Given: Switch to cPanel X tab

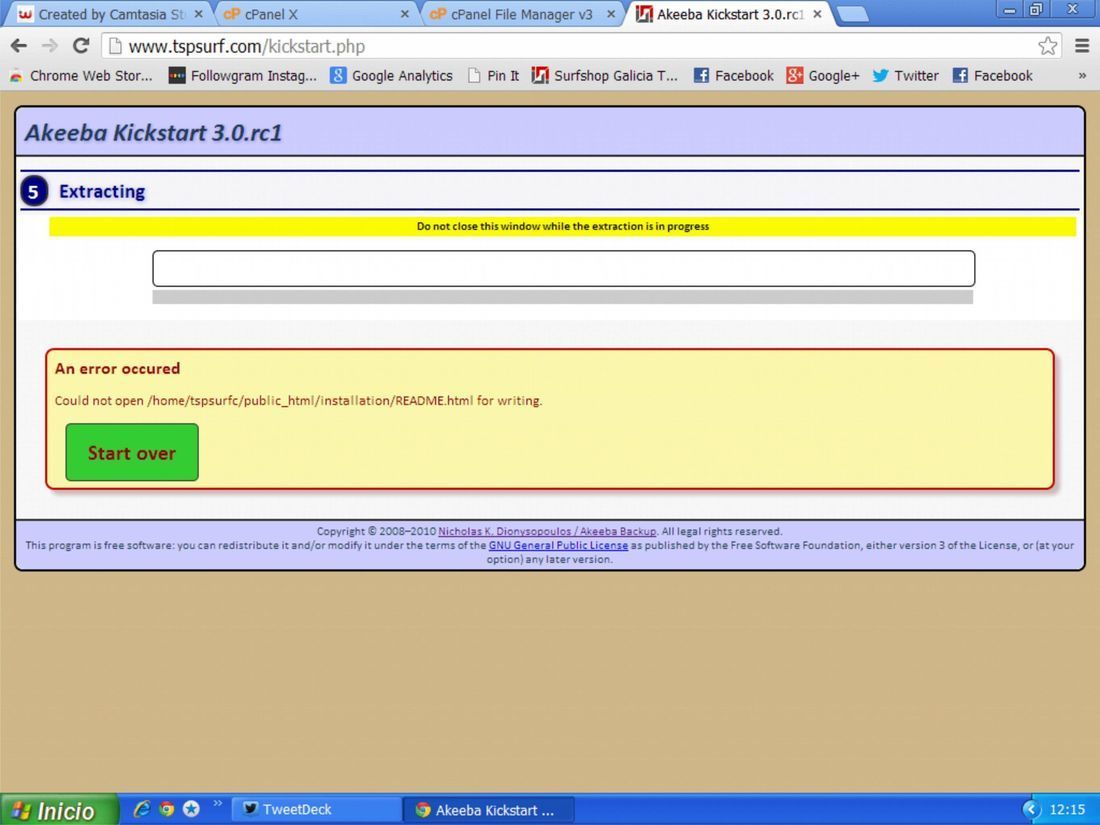Looking at the screenshot, I should pos(316,14).
